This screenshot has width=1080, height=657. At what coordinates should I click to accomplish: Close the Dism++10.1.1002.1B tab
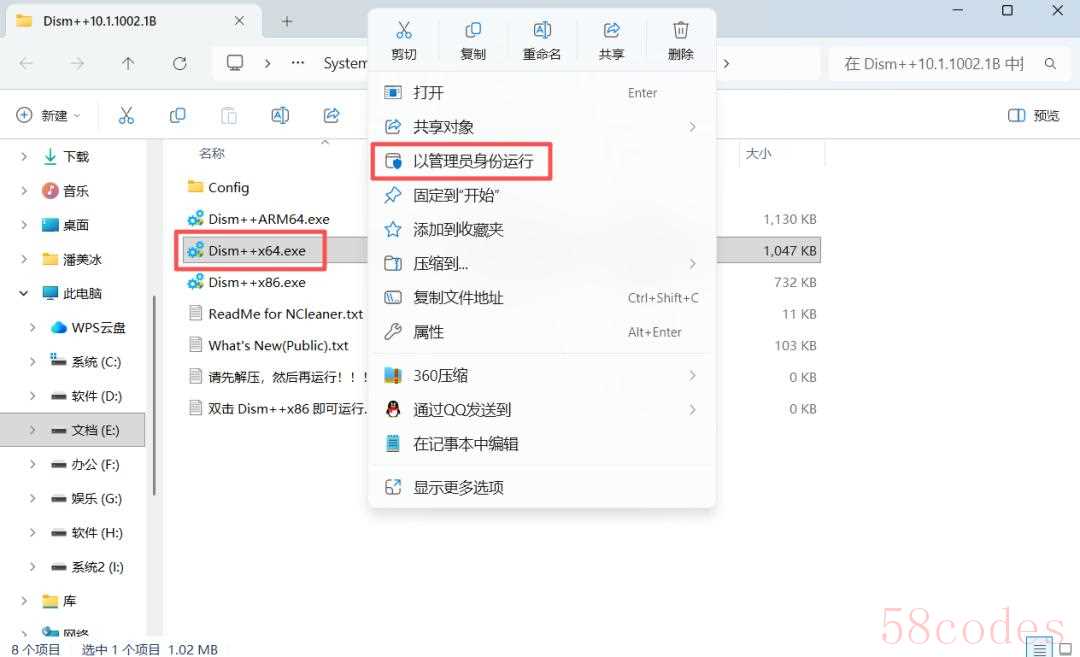coord(239,21)
